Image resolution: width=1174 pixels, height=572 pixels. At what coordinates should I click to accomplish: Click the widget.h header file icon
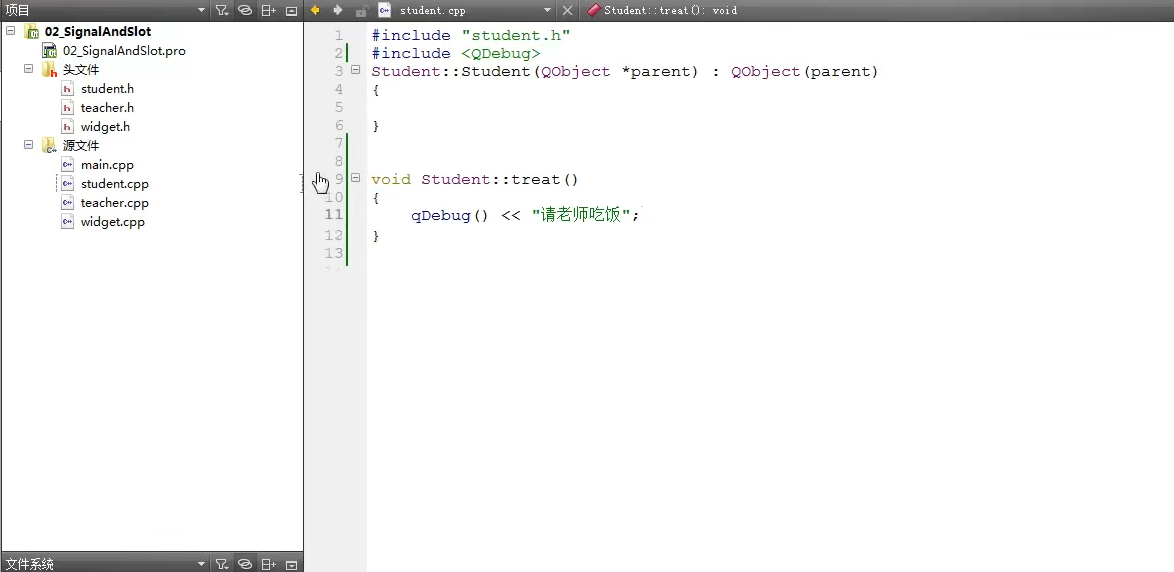point(67,127)
